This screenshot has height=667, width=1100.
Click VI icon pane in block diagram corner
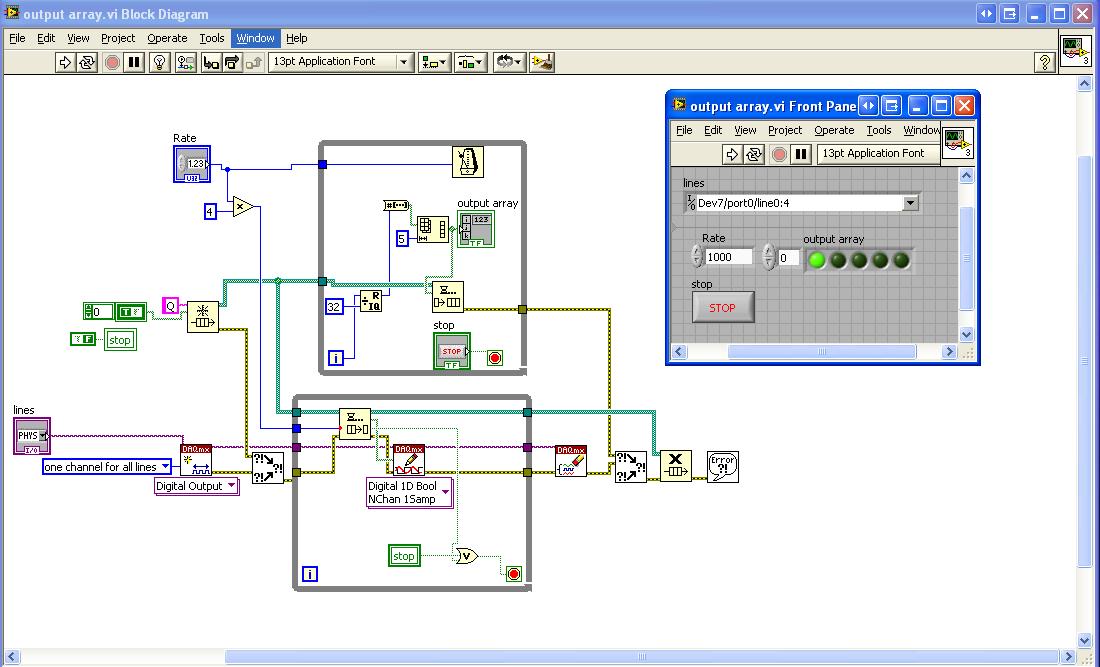coord(1075,50)
